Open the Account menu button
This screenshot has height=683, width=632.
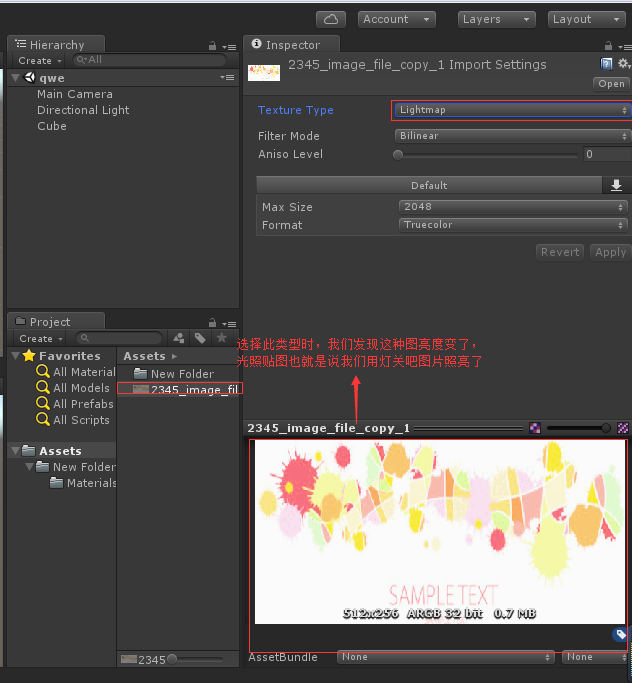(397, 19)
